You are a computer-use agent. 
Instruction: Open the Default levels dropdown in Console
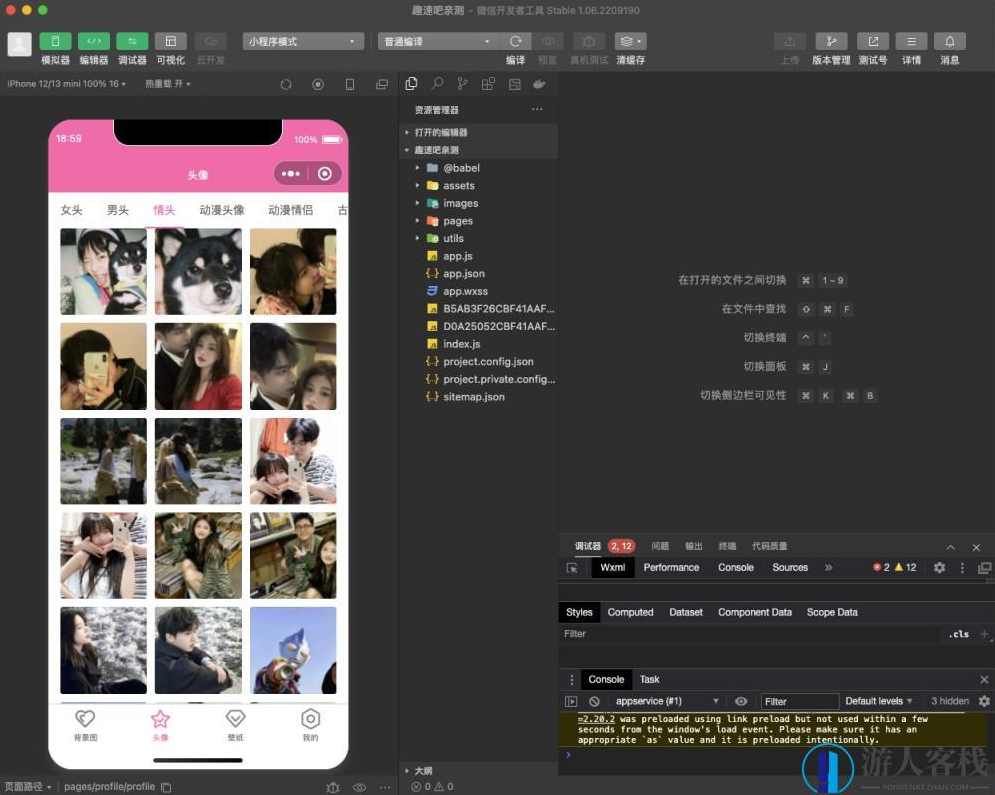(x=878, y=701)
